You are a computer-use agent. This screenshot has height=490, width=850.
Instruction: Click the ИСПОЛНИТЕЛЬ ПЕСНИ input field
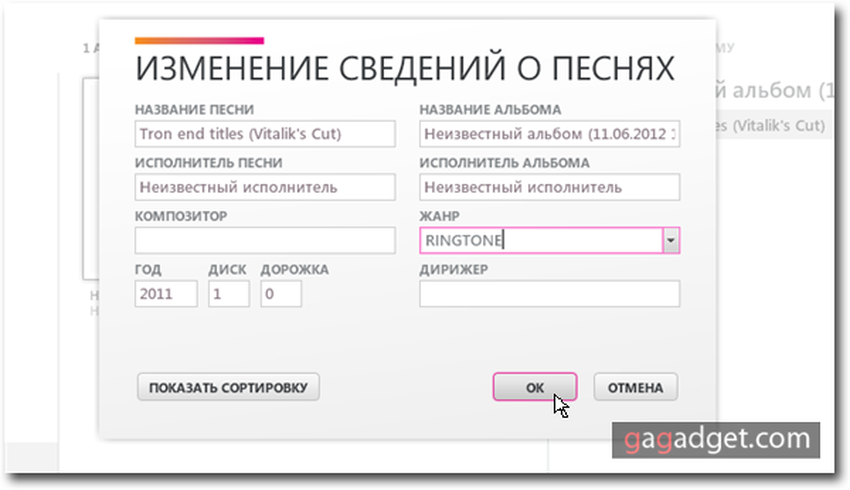click(265, 188)
